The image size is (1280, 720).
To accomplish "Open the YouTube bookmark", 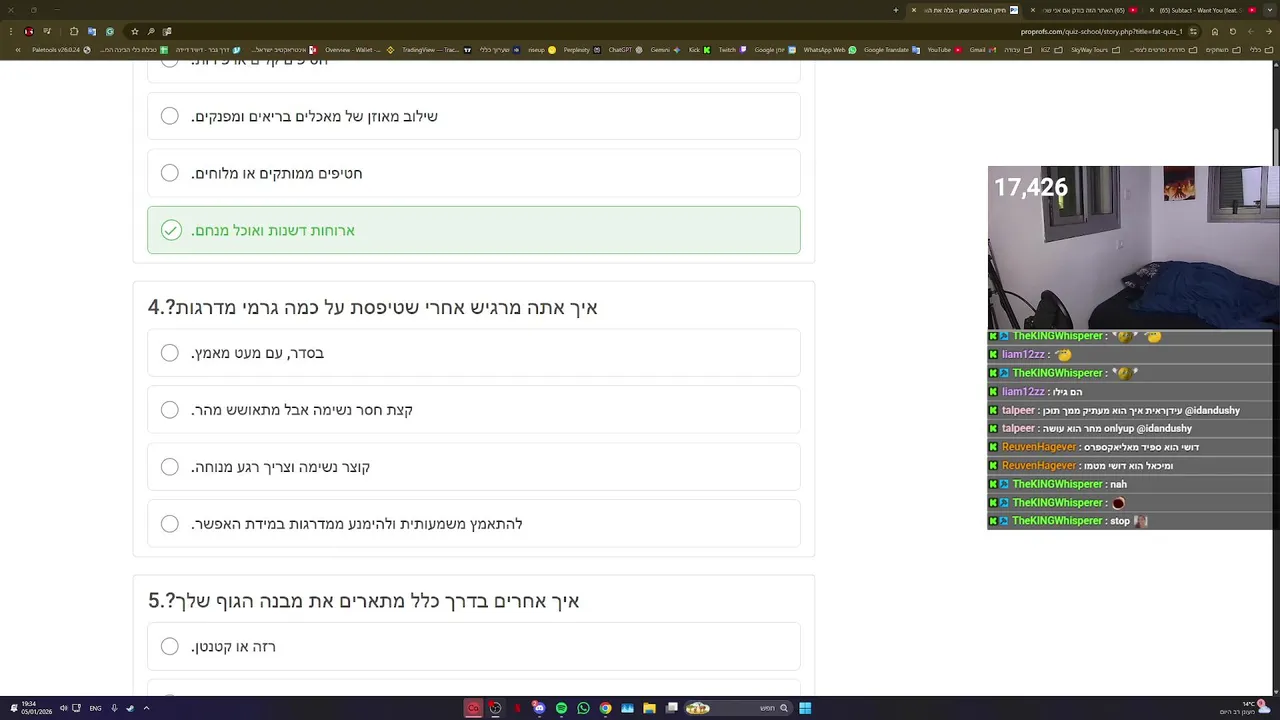I will tap(944, 50).
